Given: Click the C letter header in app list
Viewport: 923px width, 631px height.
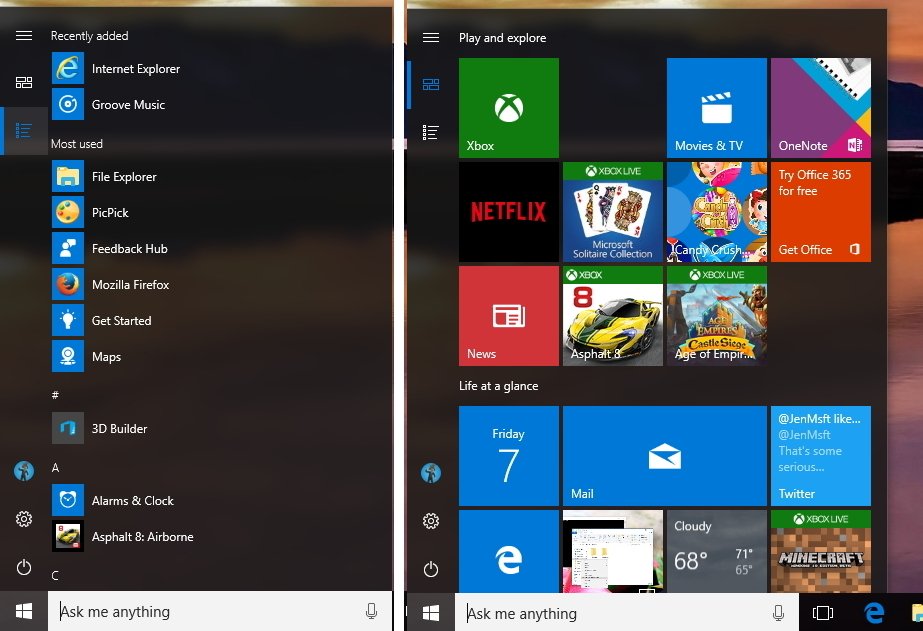Looking at the screenshot, I should click(55, 575).
